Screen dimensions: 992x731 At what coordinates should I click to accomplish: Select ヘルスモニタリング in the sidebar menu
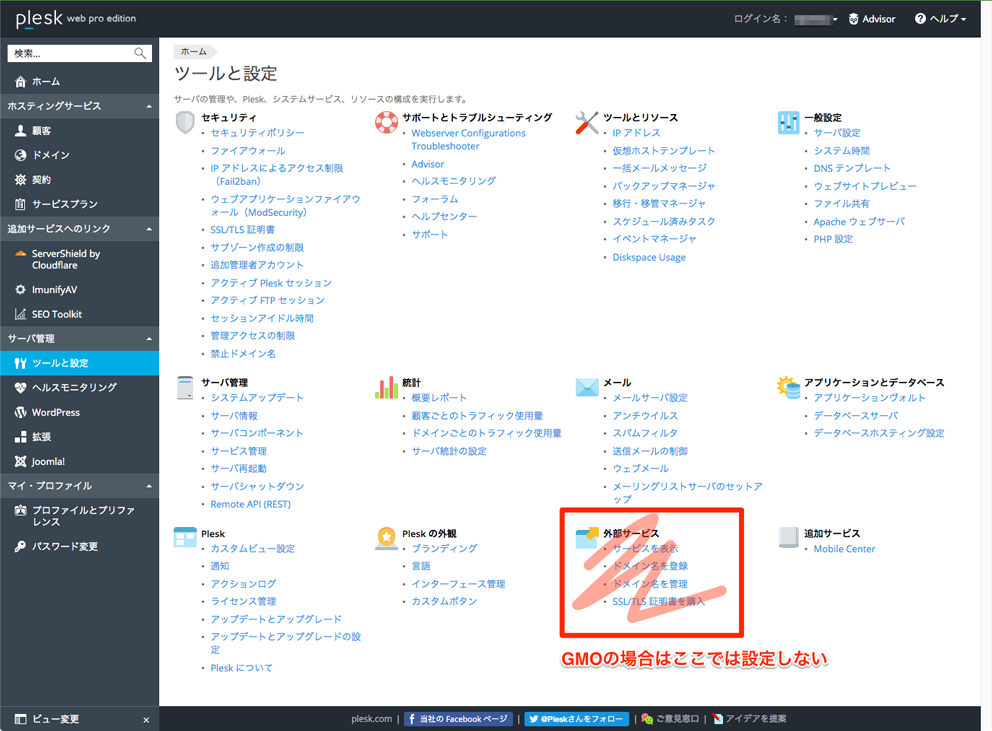point(74,388)
